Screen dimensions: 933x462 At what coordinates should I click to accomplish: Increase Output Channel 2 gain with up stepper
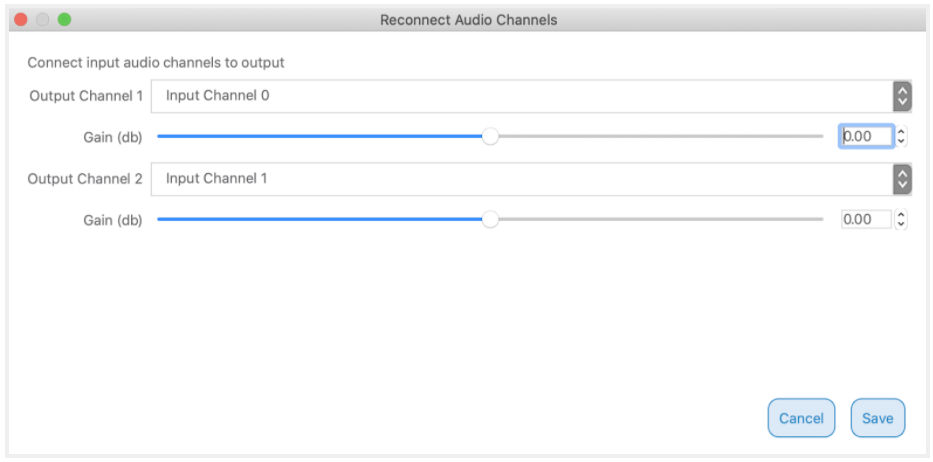coord(902,215)
